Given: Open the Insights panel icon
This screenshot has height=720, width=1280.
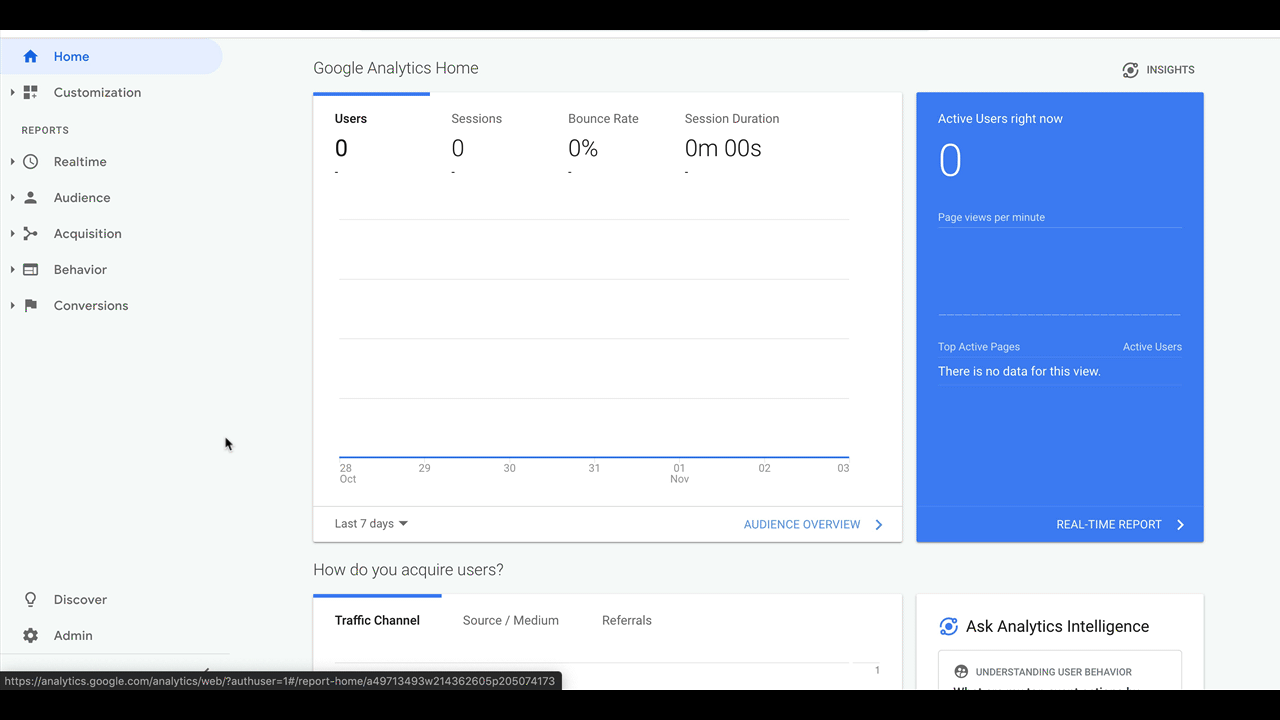Looking at the screenshot, I should pos(1130,69).
